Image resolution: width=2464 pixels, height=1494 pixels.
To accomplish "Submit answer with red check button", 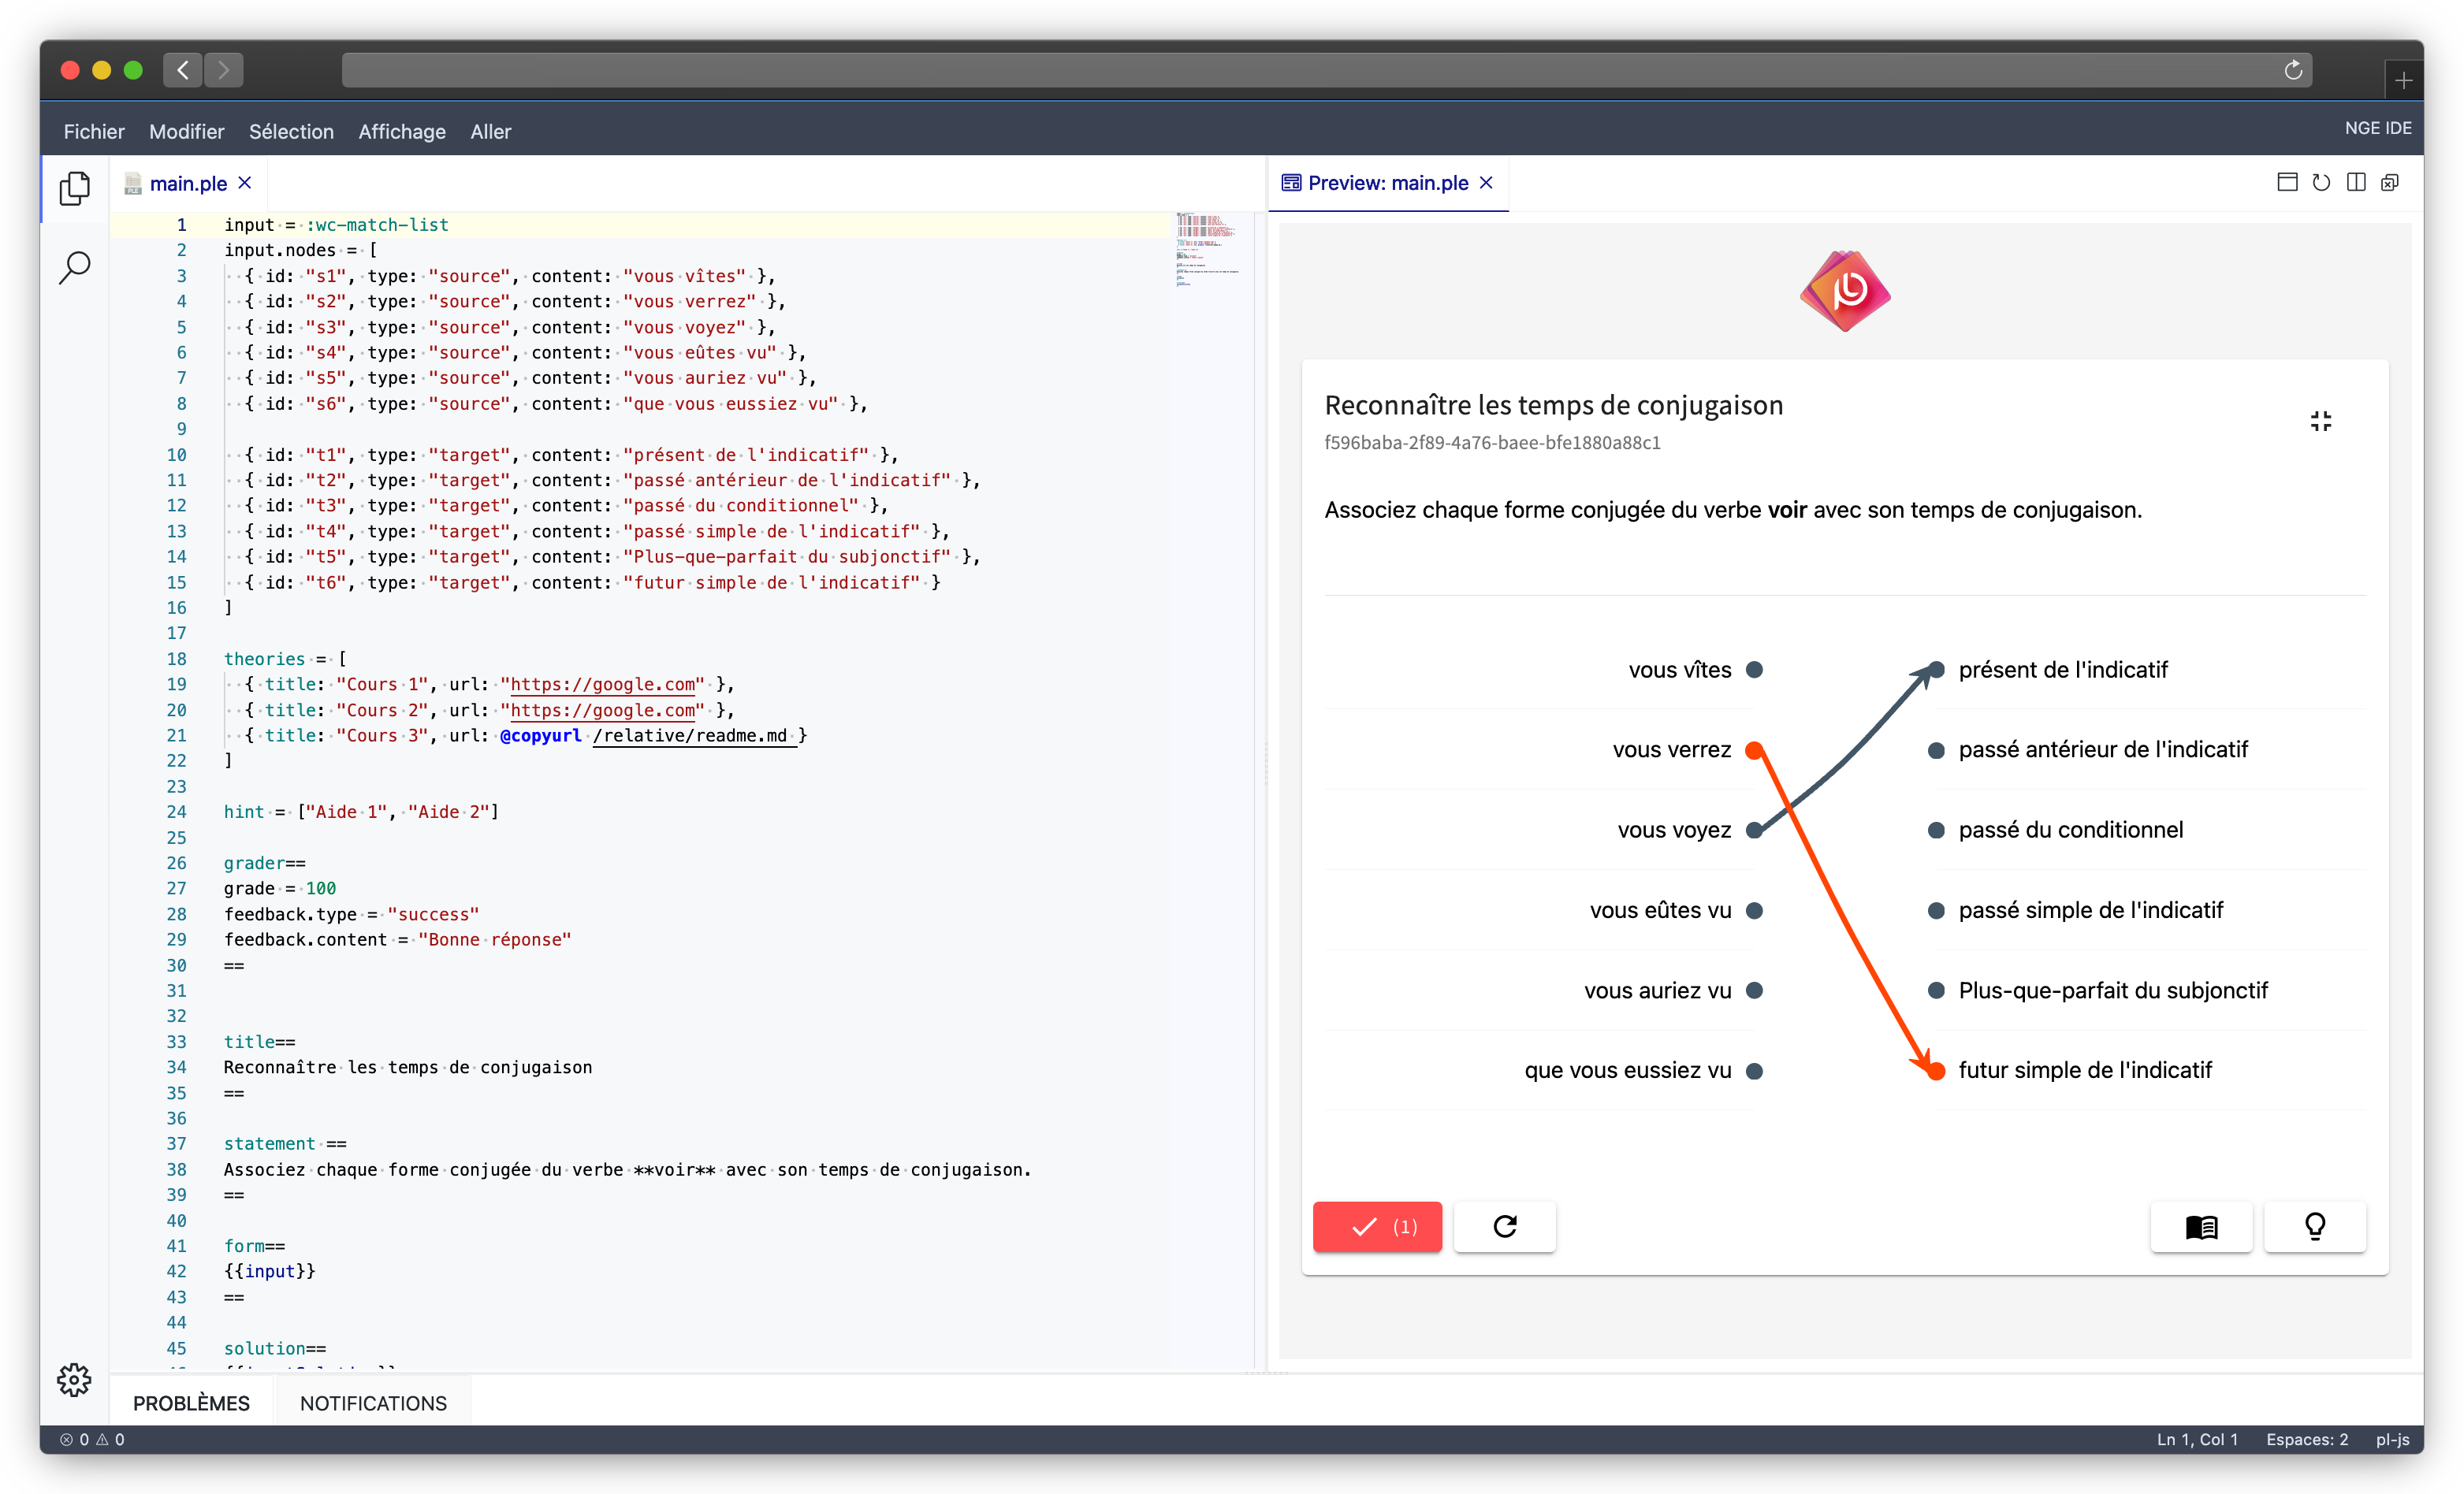I will coord(1377,1226).
